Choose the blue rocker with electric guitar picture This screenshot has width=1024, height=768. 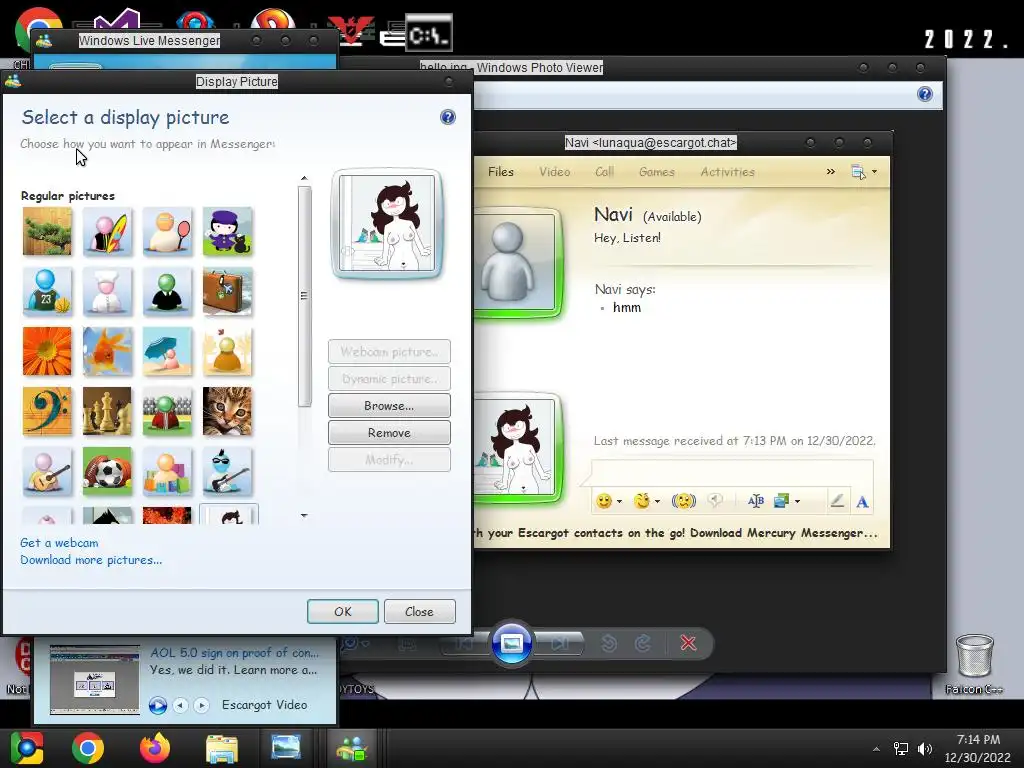pos(227,472)
